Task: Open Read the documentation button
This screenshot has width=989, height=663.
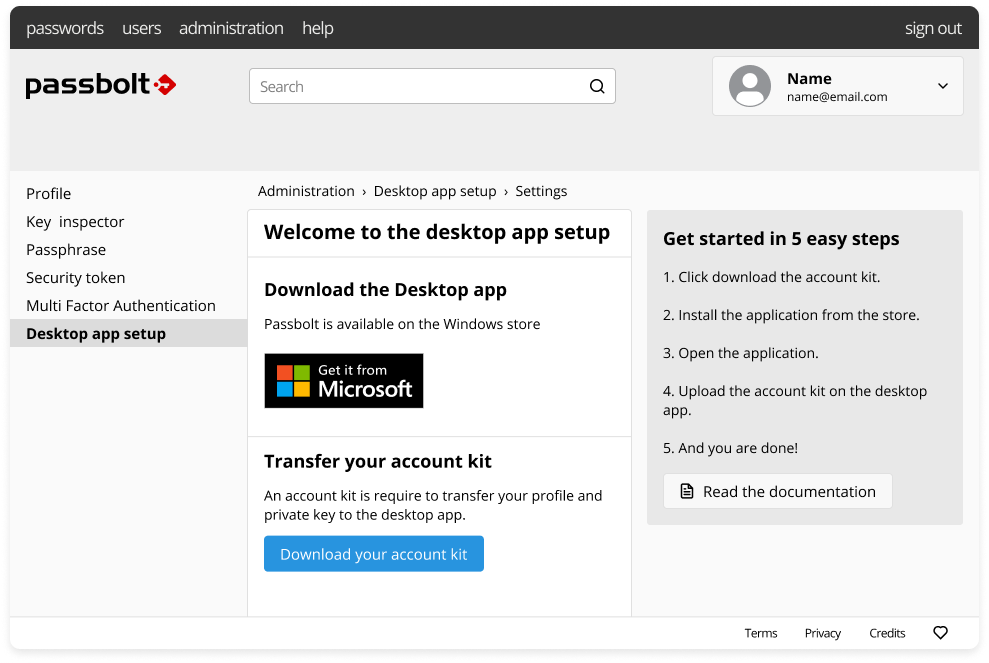Action: click(x=778, y=491)
